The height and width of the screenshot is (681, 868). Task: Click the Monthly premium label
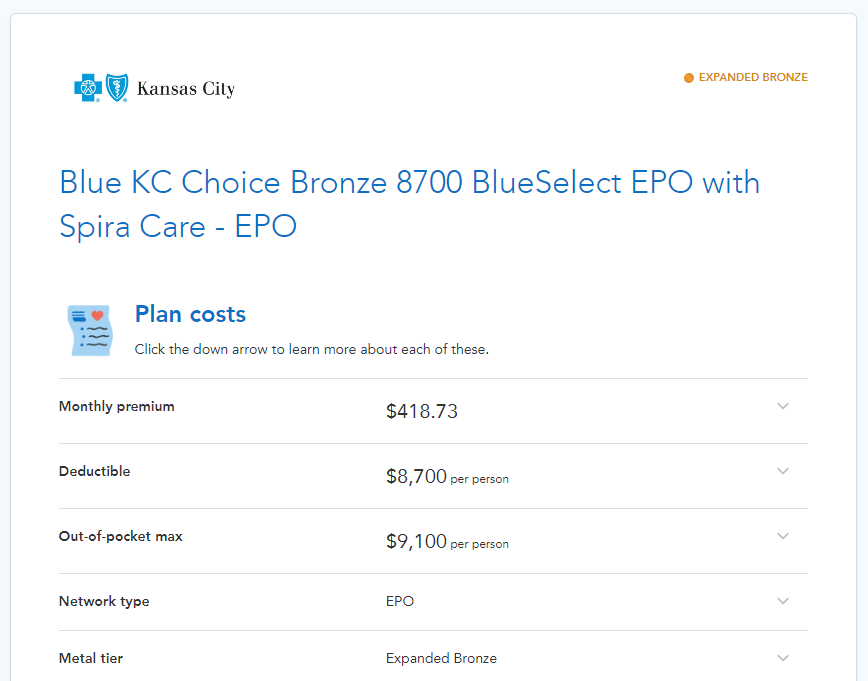pos(117,406)
